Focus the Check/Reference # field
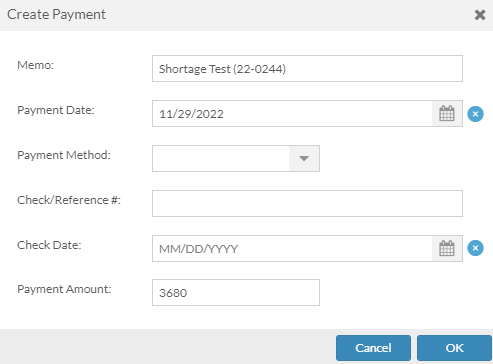The height and width of the screenshot is (364, 493). pyautogui.click(x=307, y=203)
